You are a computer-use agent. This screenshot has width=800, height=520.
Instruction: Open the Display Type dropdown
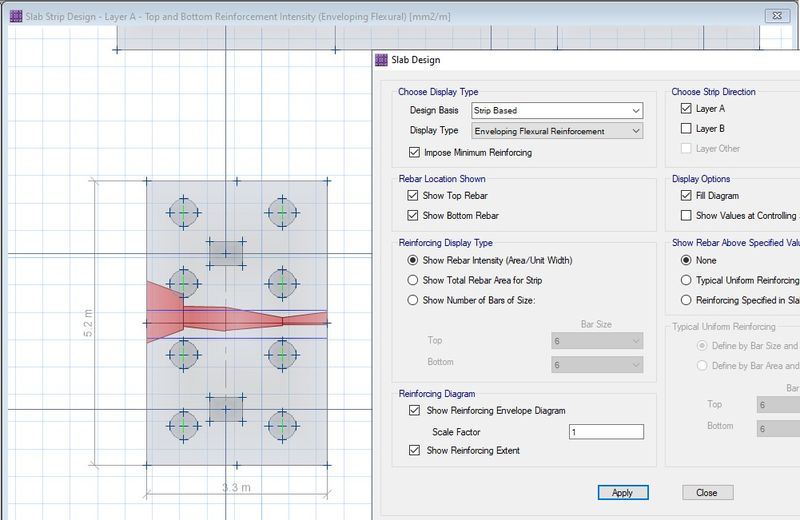(557, 131)
